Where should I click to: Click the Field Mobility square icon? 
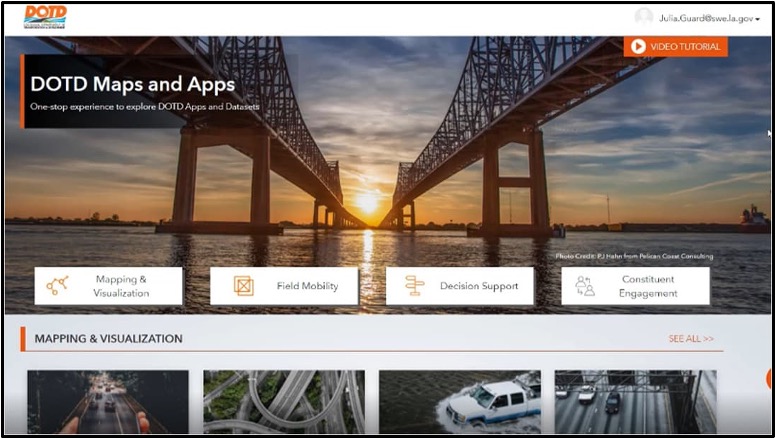243,286
